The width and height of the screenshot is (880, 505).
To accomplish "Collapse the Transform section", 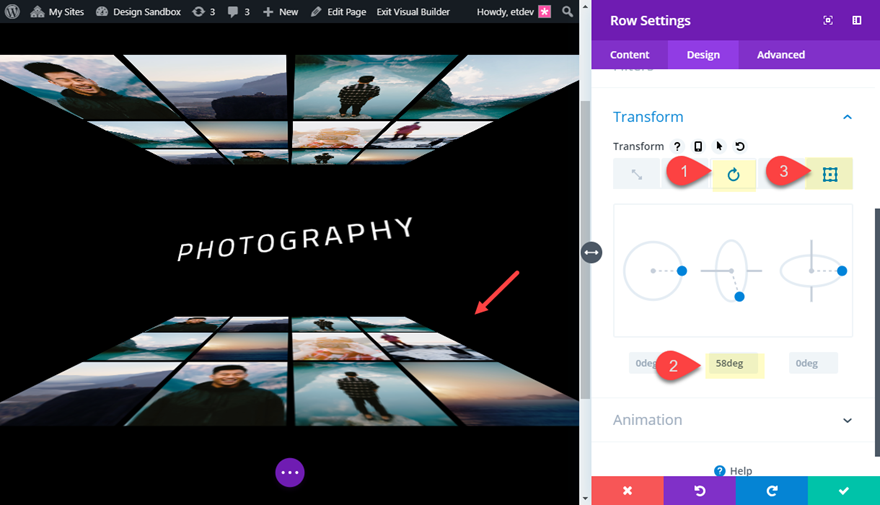I will pos(847,117).
